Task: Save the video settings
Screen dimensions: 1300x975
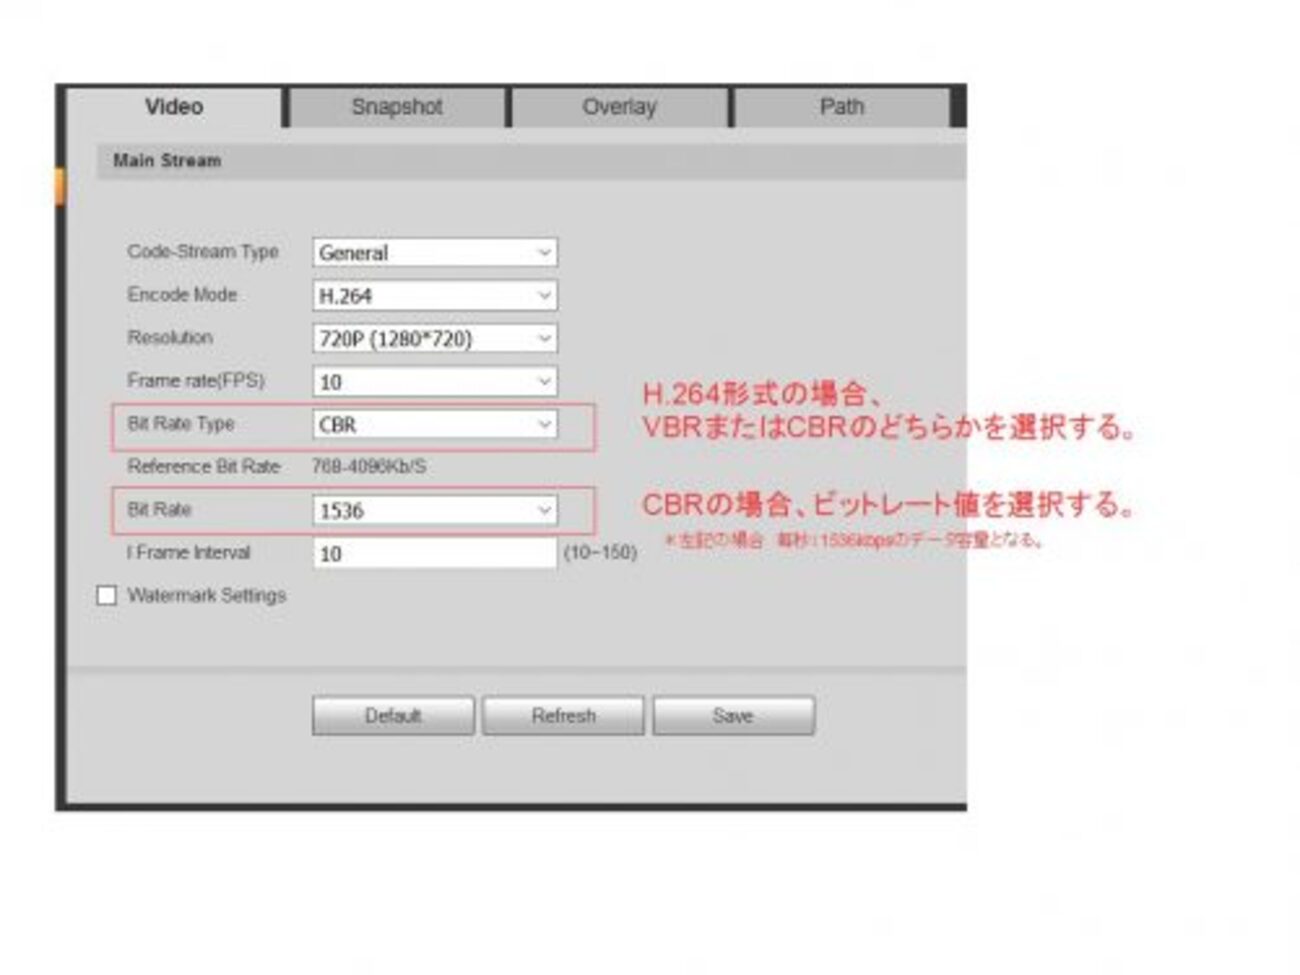Action: pos(733,716)
